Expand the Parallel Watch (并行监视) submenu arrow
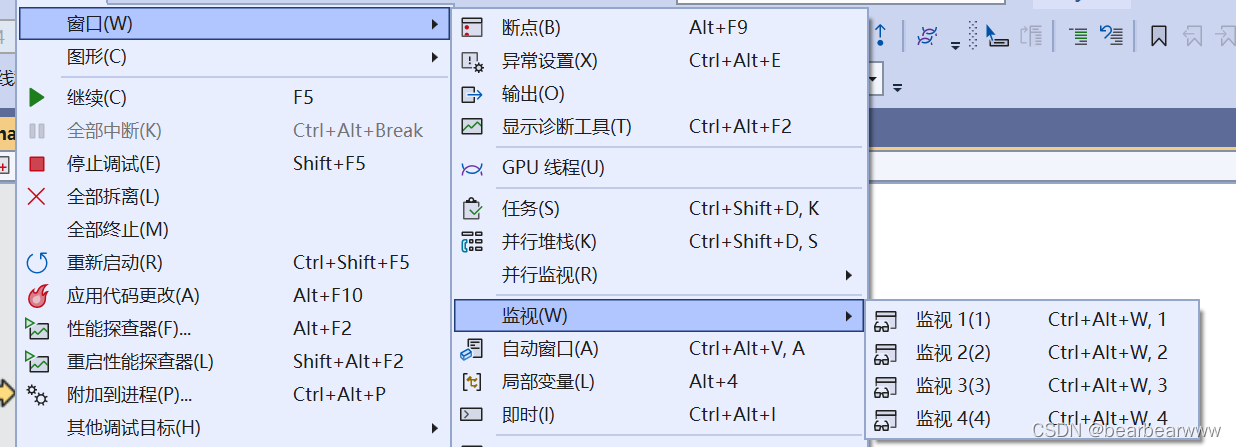 click(849, 275)
